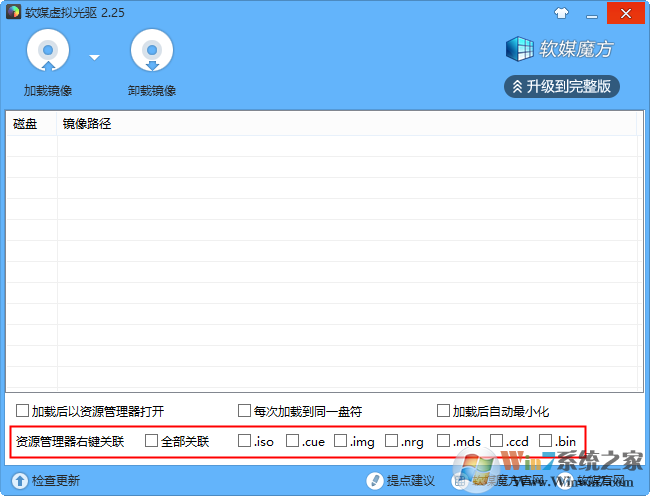Click the 软媒魔方 cube logo
Viewport: 650px width, 496px height.
pyautogui.click(x=519, y=48)
